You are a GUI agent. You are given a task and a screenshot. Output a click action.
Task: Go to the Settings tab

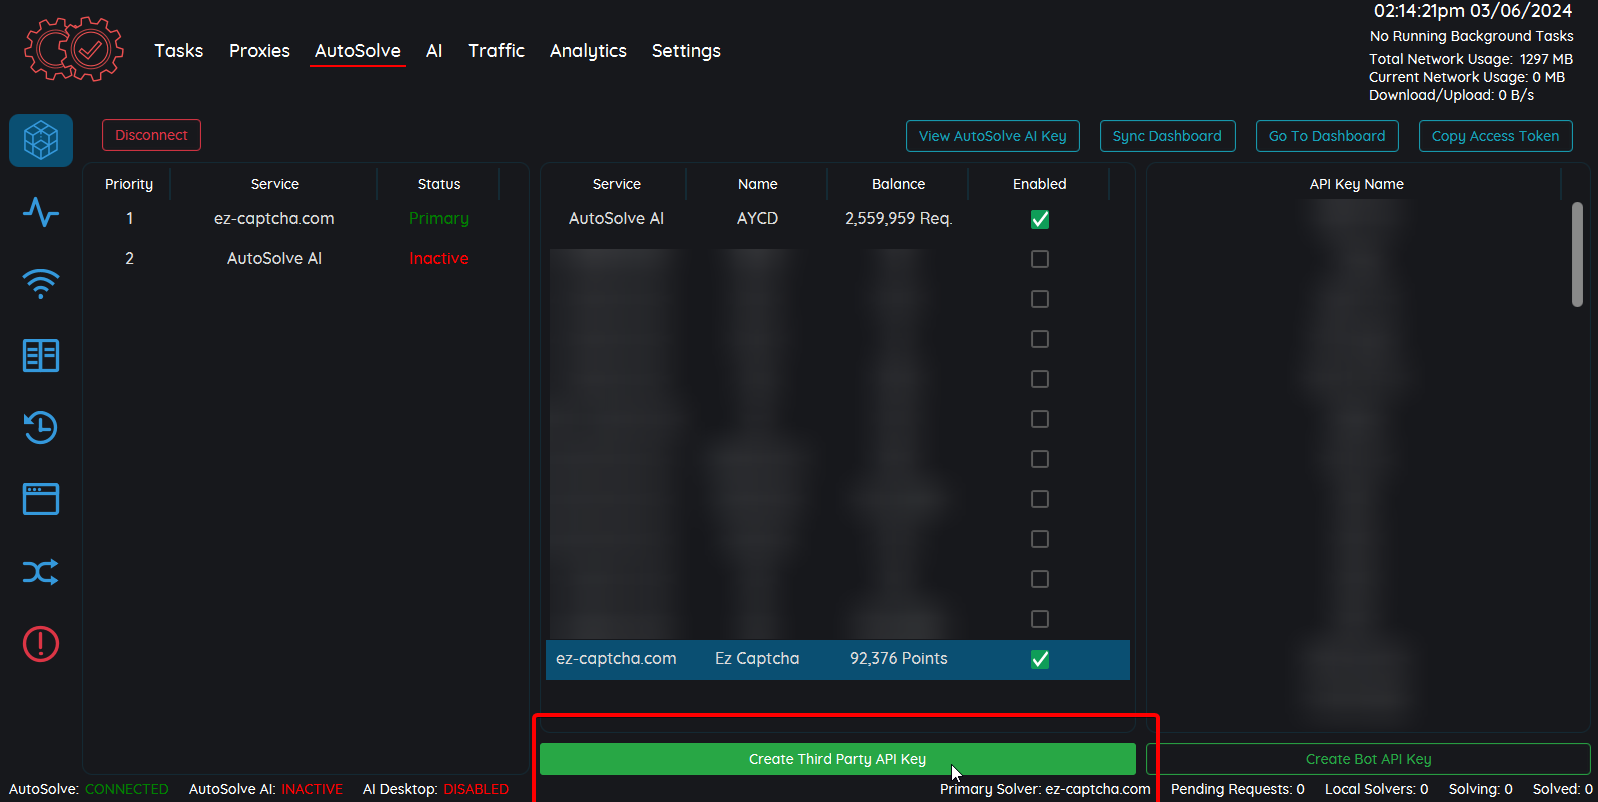[x=686, y=51]
